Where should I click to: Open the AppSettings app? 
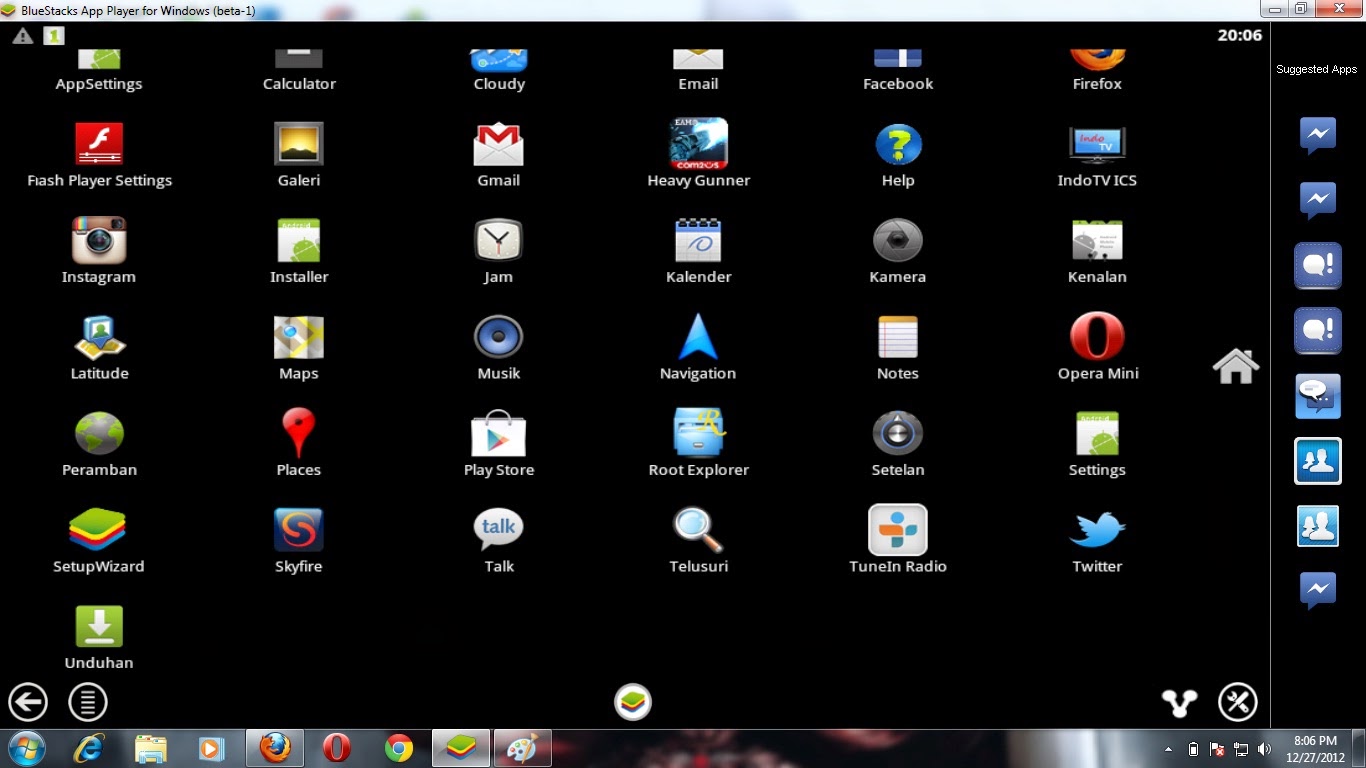[x=99, y=58]
